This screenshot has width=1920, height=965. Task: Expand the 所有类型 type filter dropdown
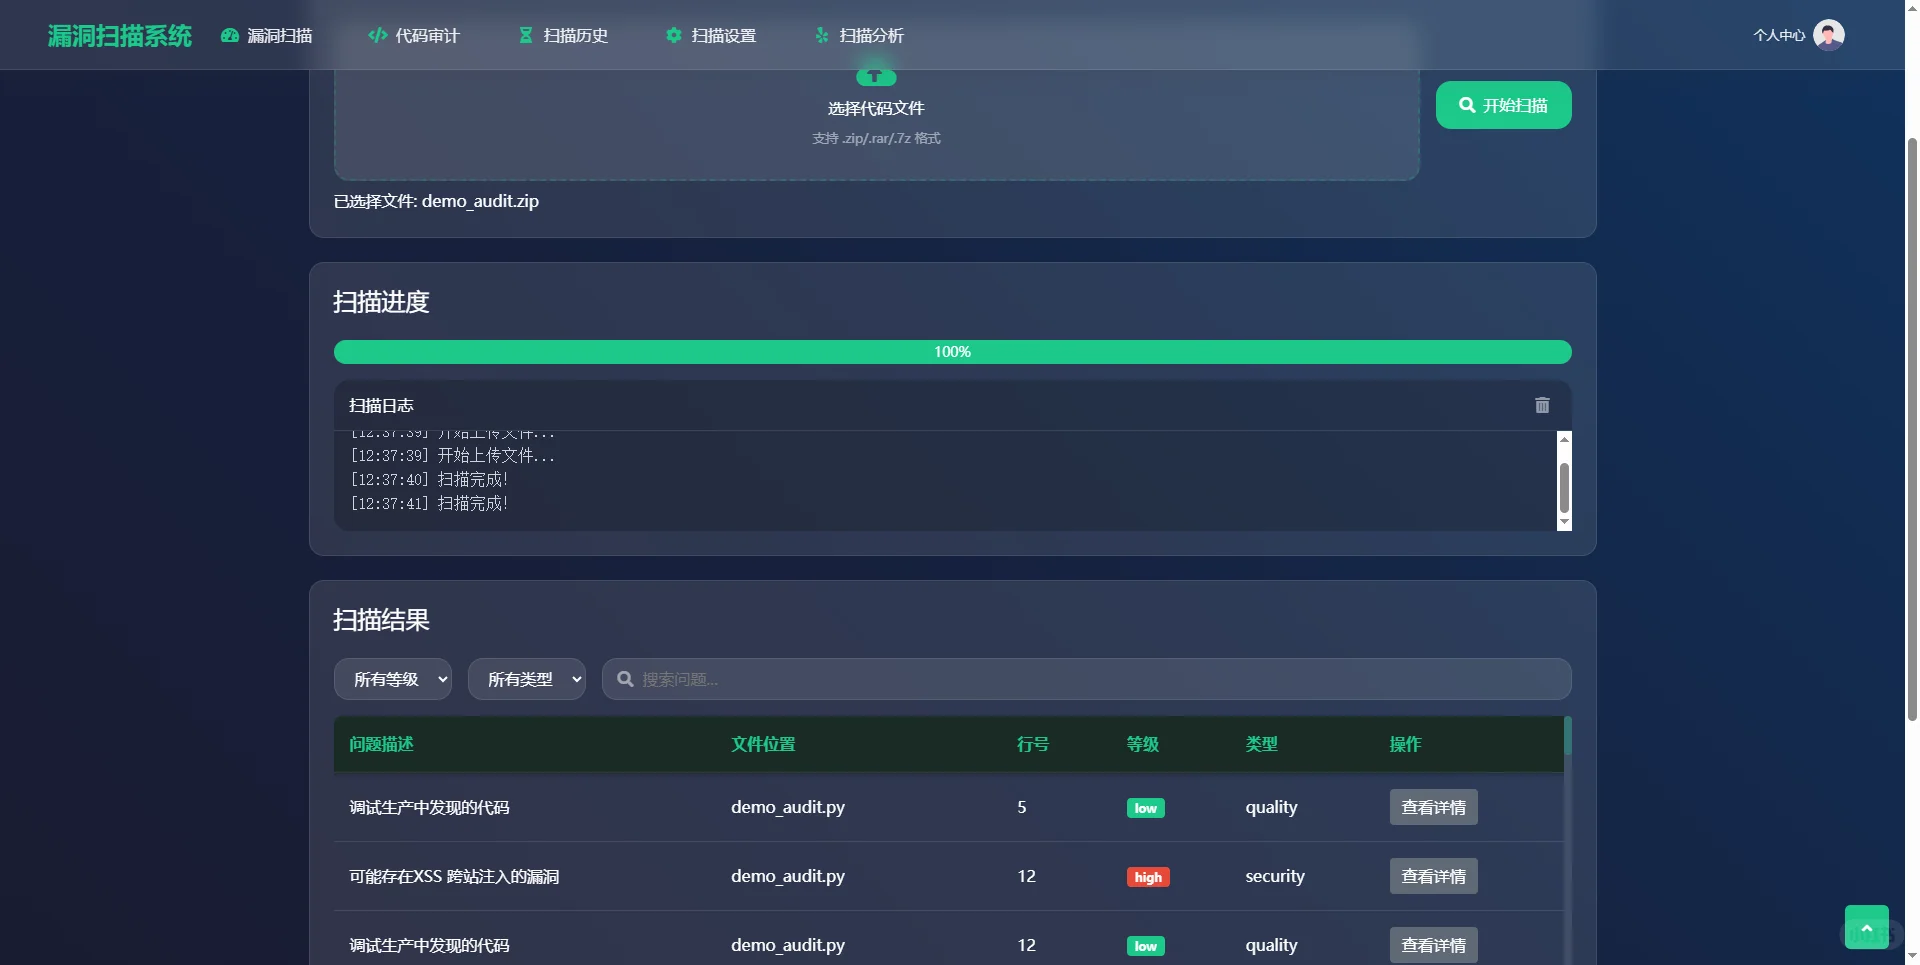527,679
